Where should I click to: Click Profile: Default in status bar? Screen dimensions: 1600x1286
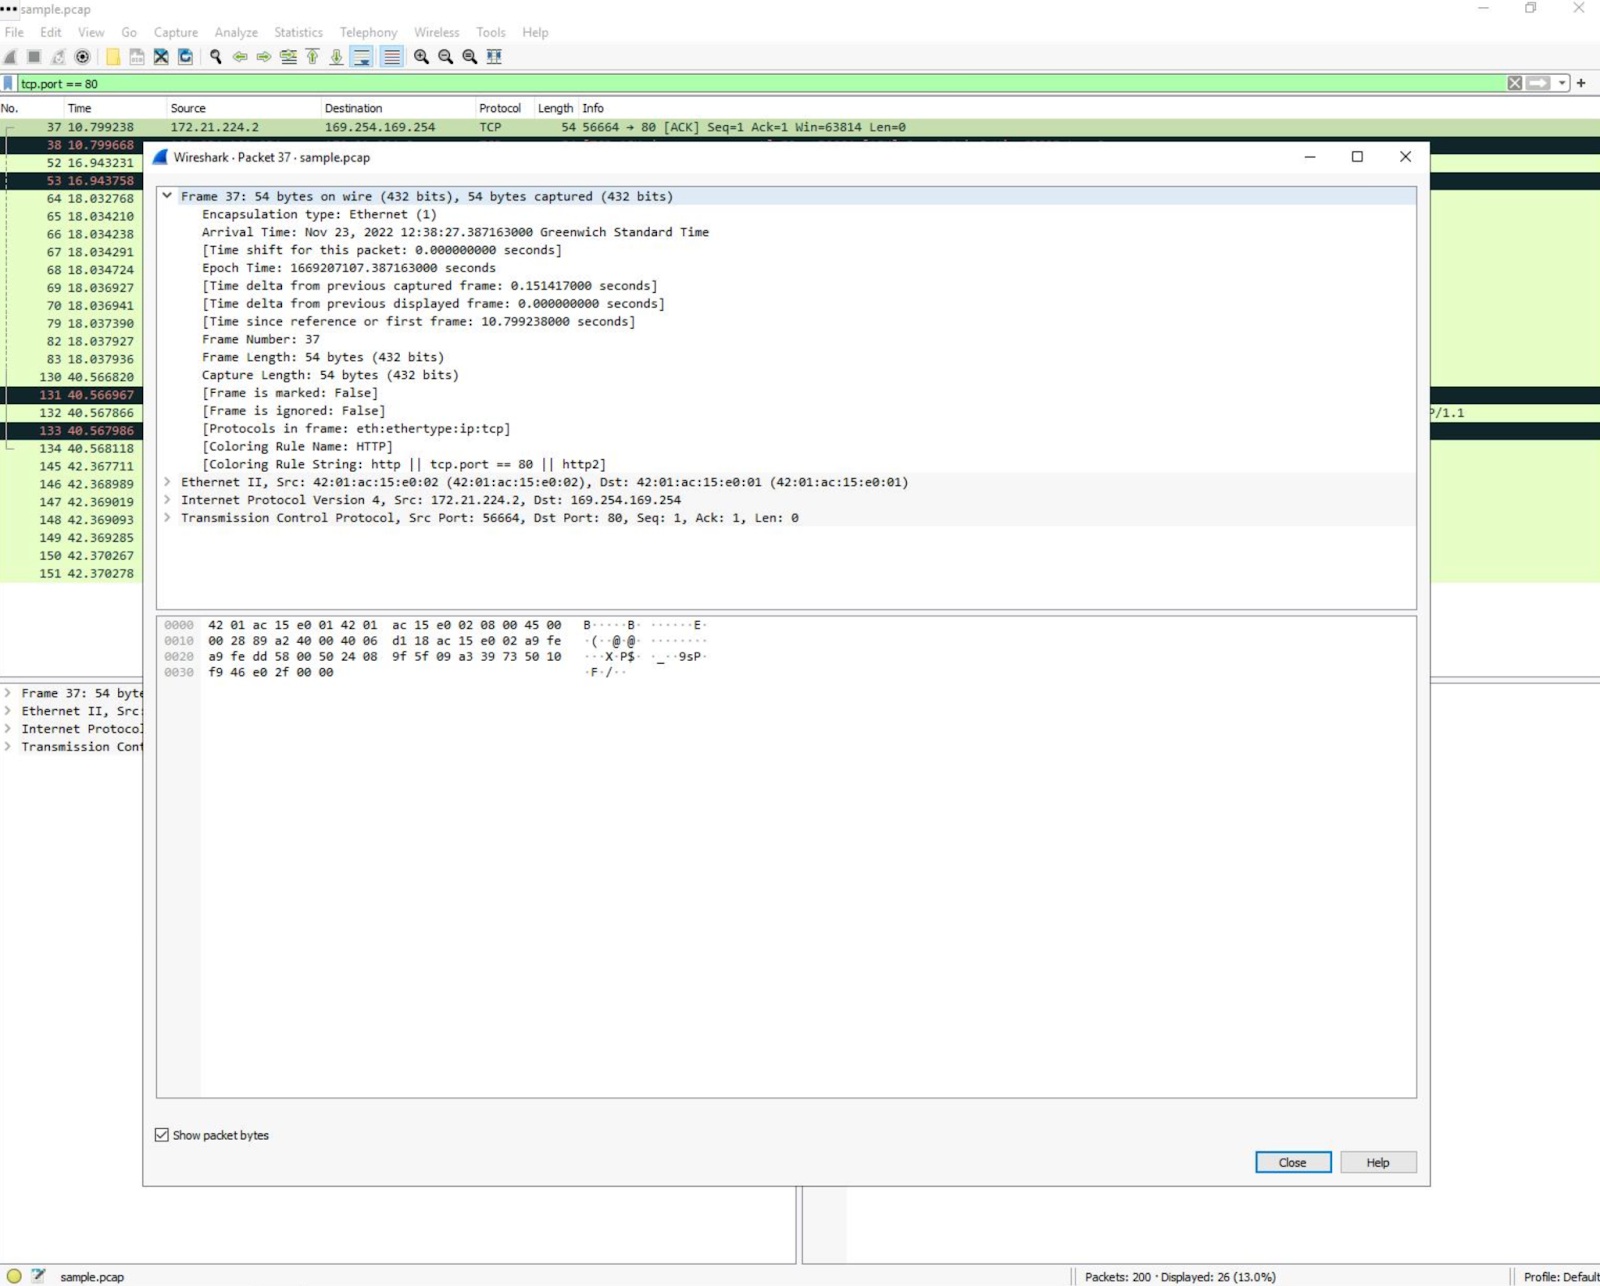point(1560,1277)
